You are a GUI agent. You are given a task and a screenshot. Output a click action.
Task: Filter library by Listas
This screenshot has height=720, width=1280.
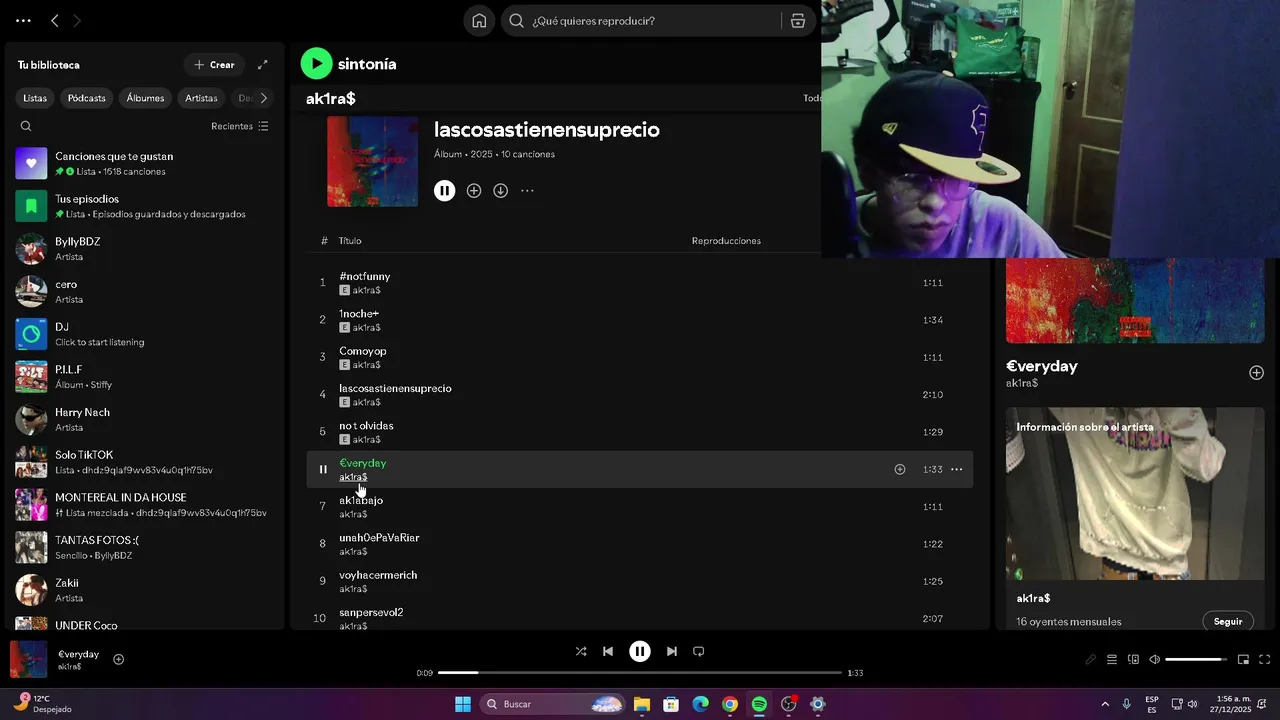[35, 98]
